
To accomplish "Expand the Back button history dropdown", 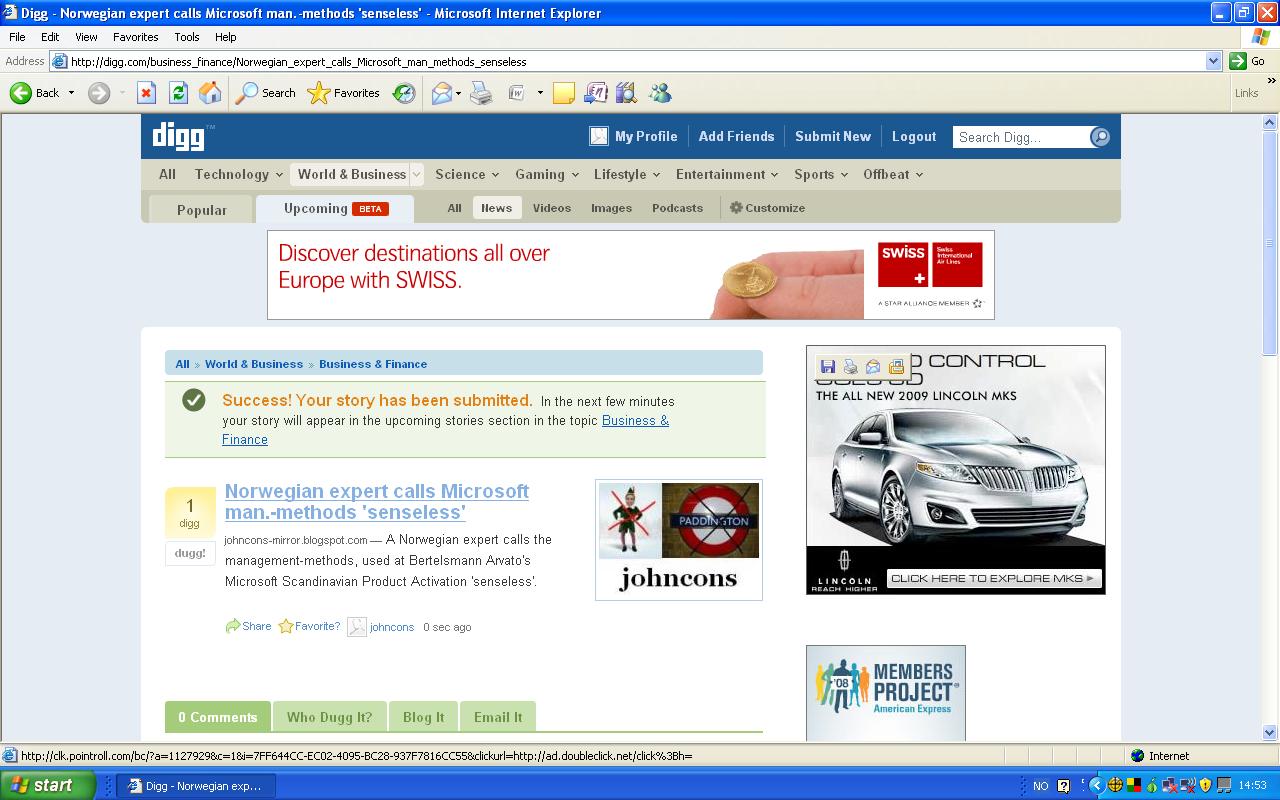I will tap(71, 93).
